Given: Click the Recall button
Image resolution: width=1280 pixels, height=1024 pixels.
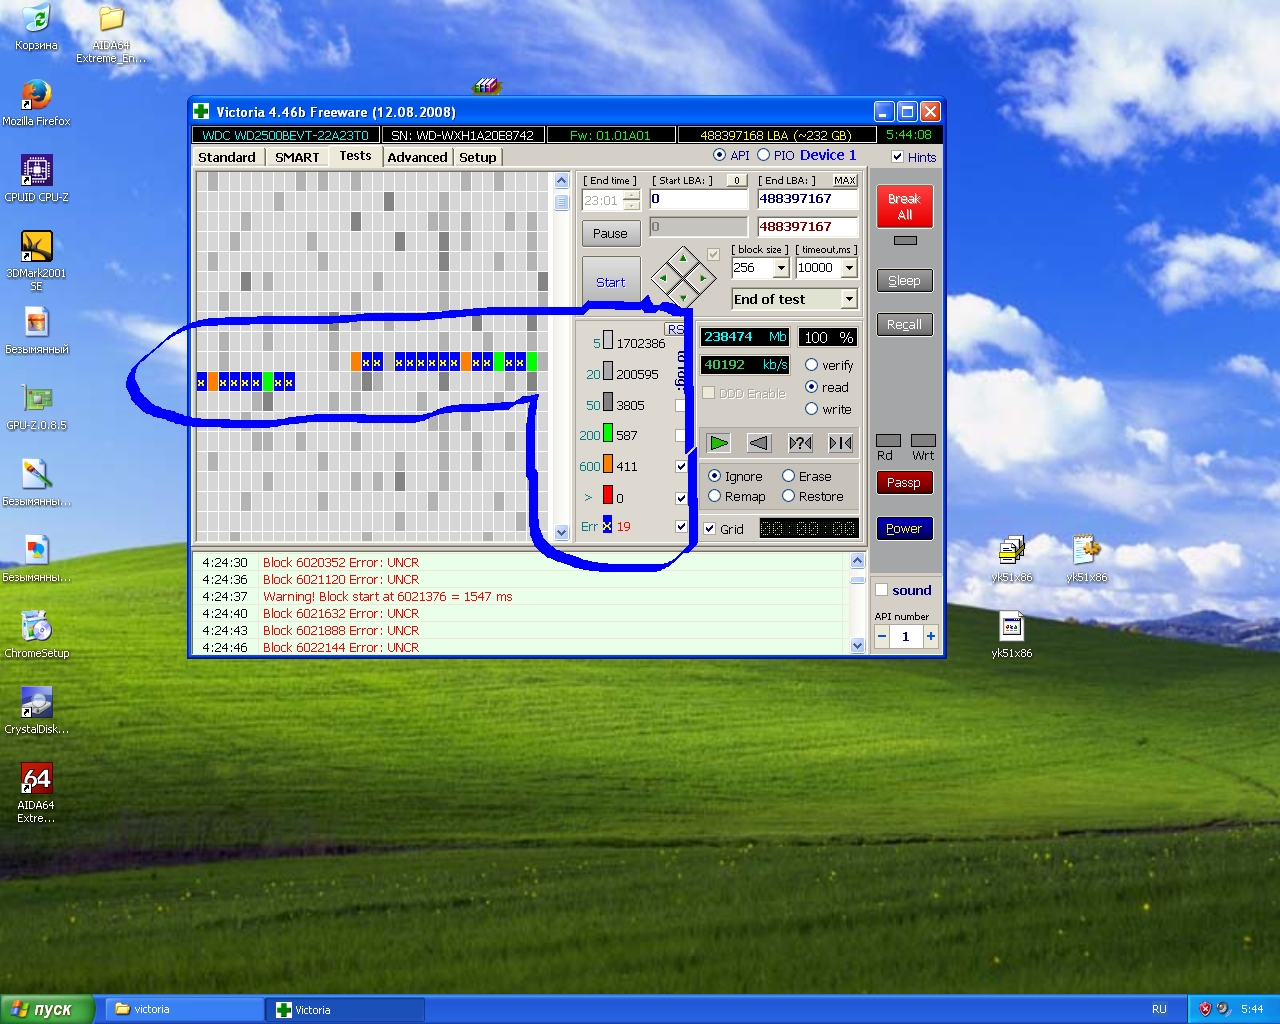Looking at the screenshot, I should click(904, 325).
